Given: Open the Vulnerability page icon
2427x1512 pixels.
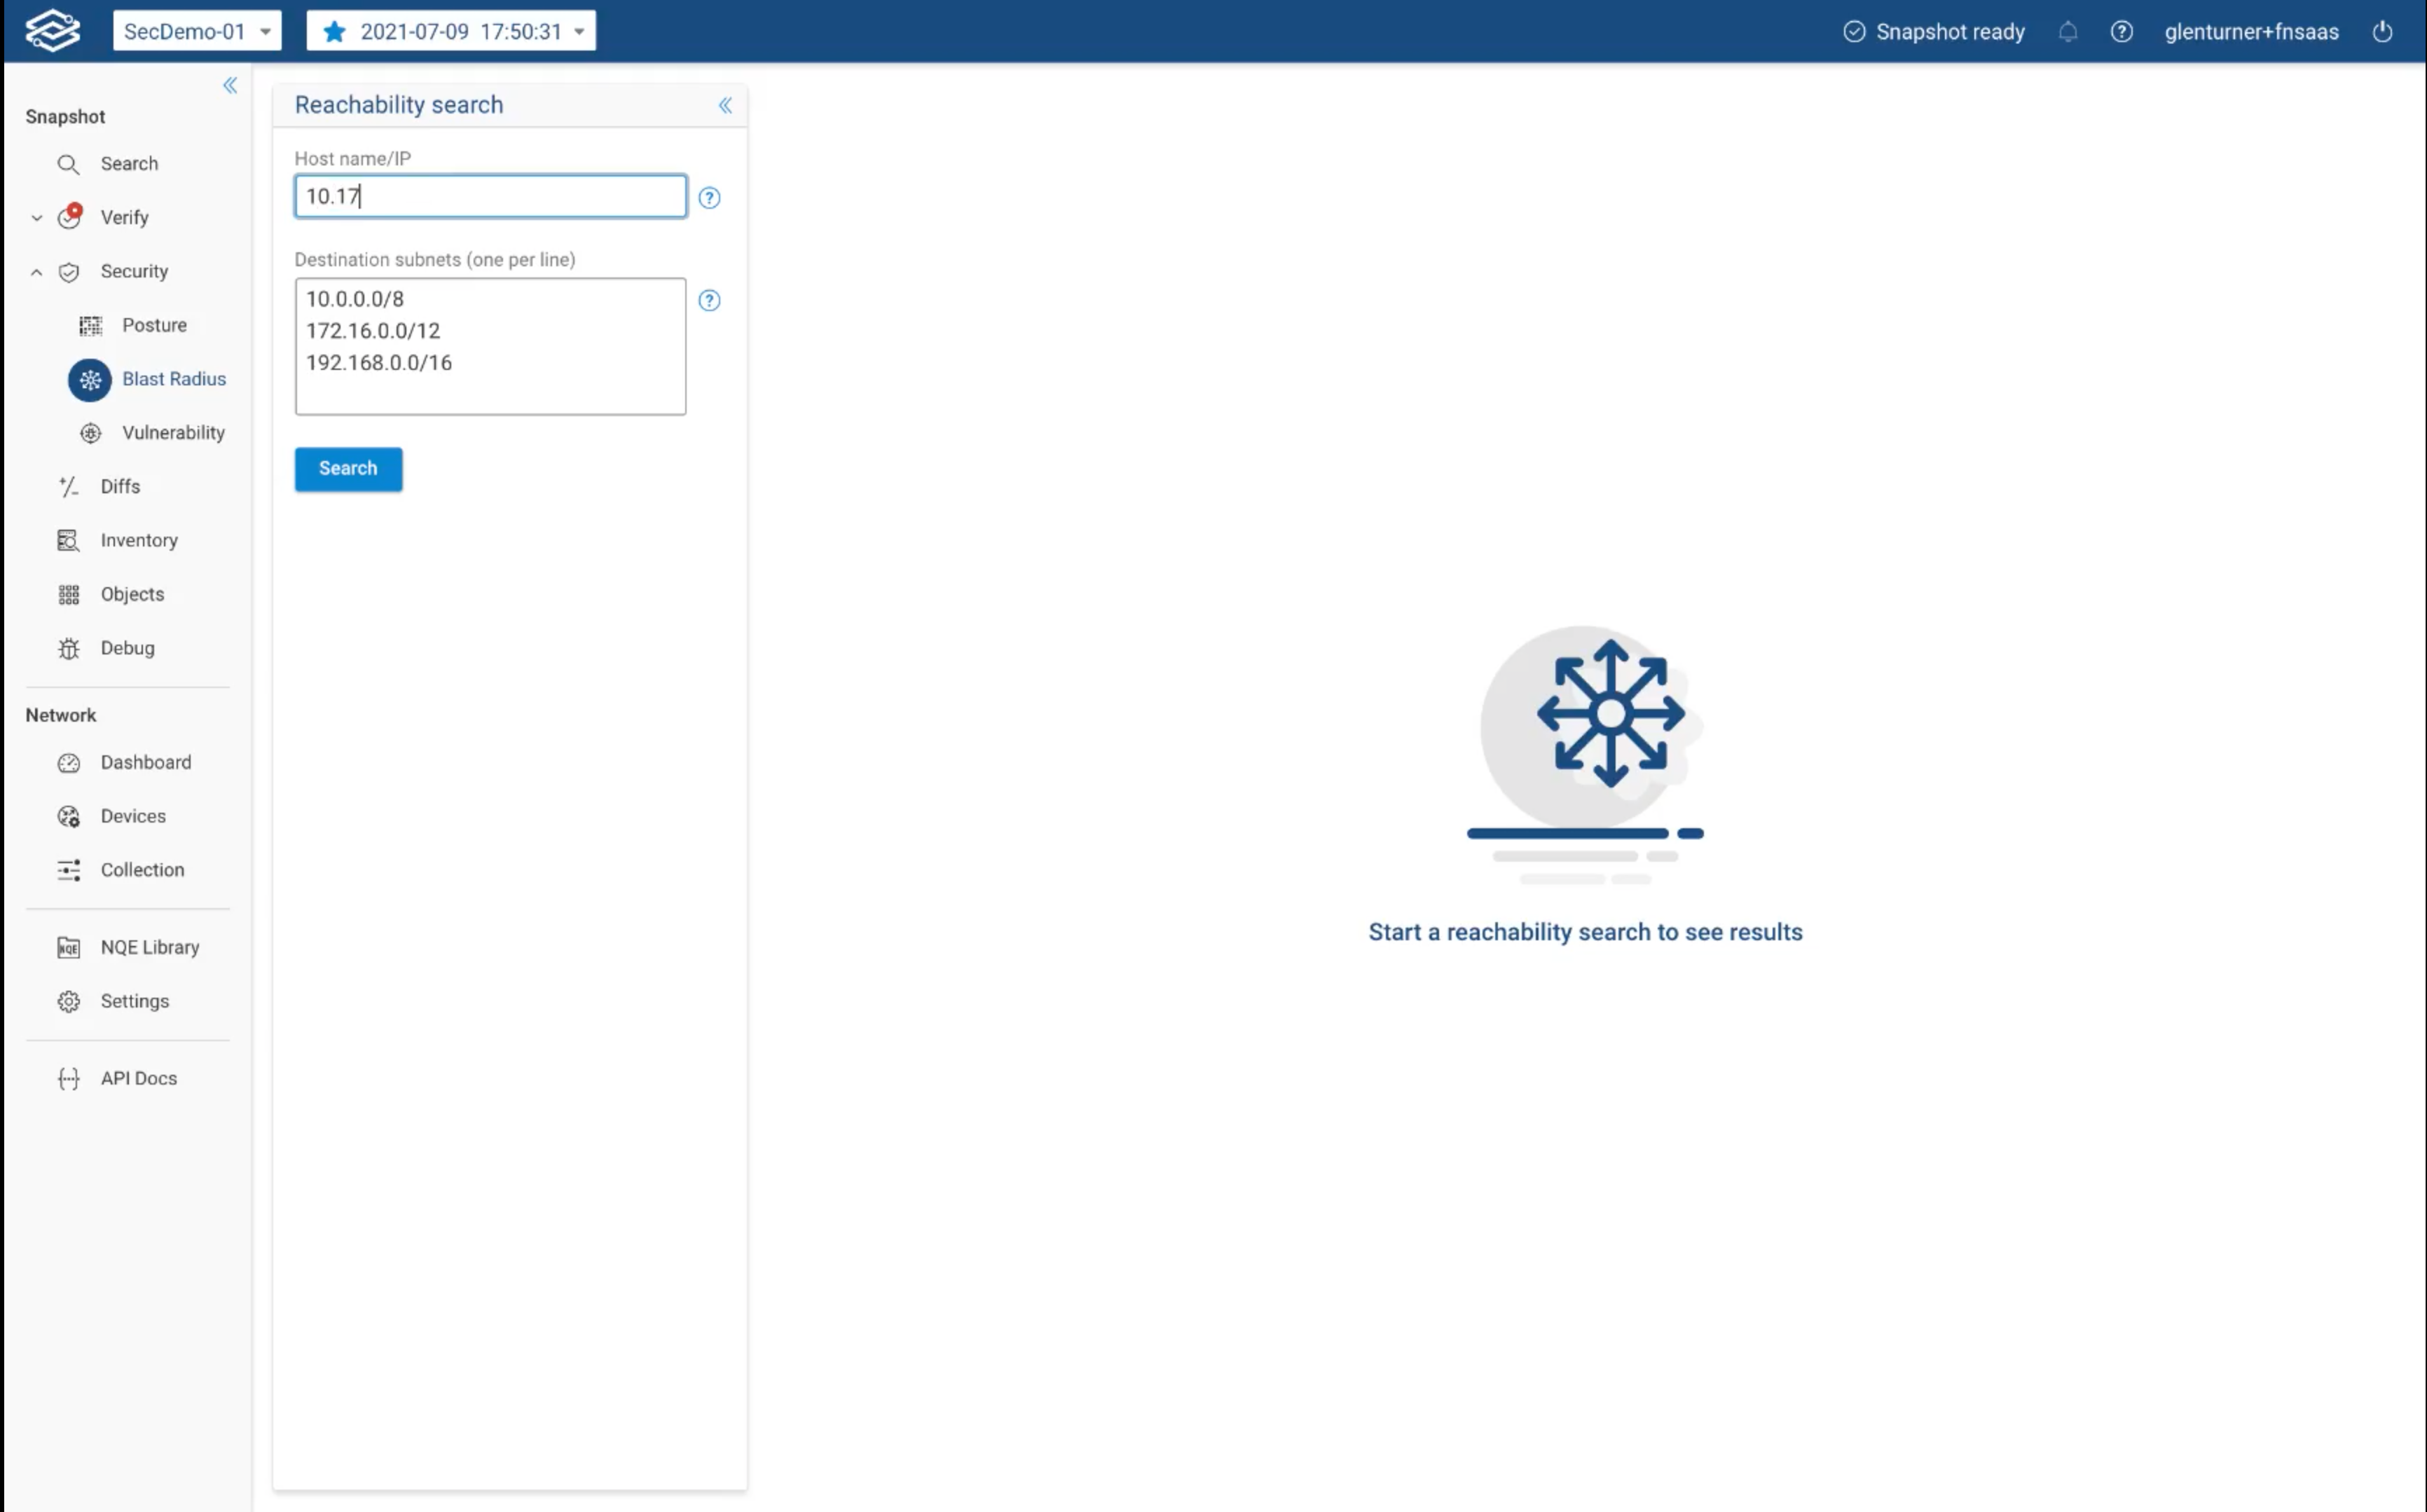Looking at the screenshot, I should (91, 433).
